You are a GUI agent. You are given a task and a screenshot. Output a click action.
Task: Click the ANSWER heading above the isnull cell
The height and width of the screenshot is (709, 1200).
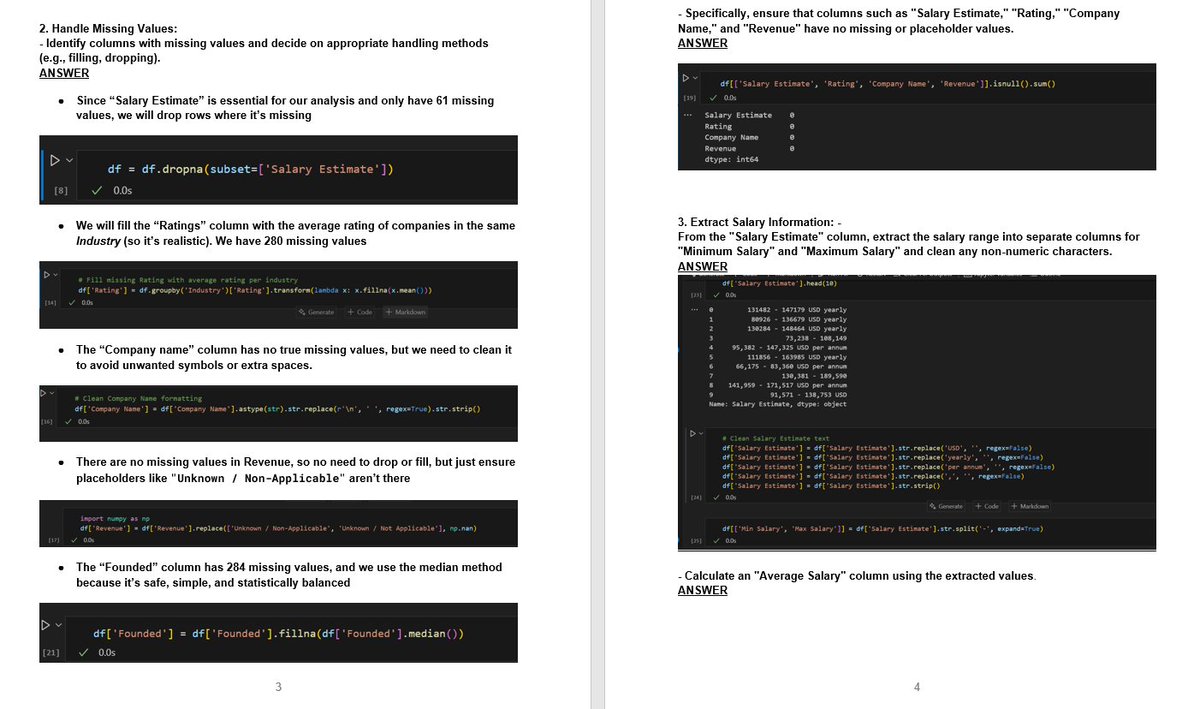coord(703,43)
